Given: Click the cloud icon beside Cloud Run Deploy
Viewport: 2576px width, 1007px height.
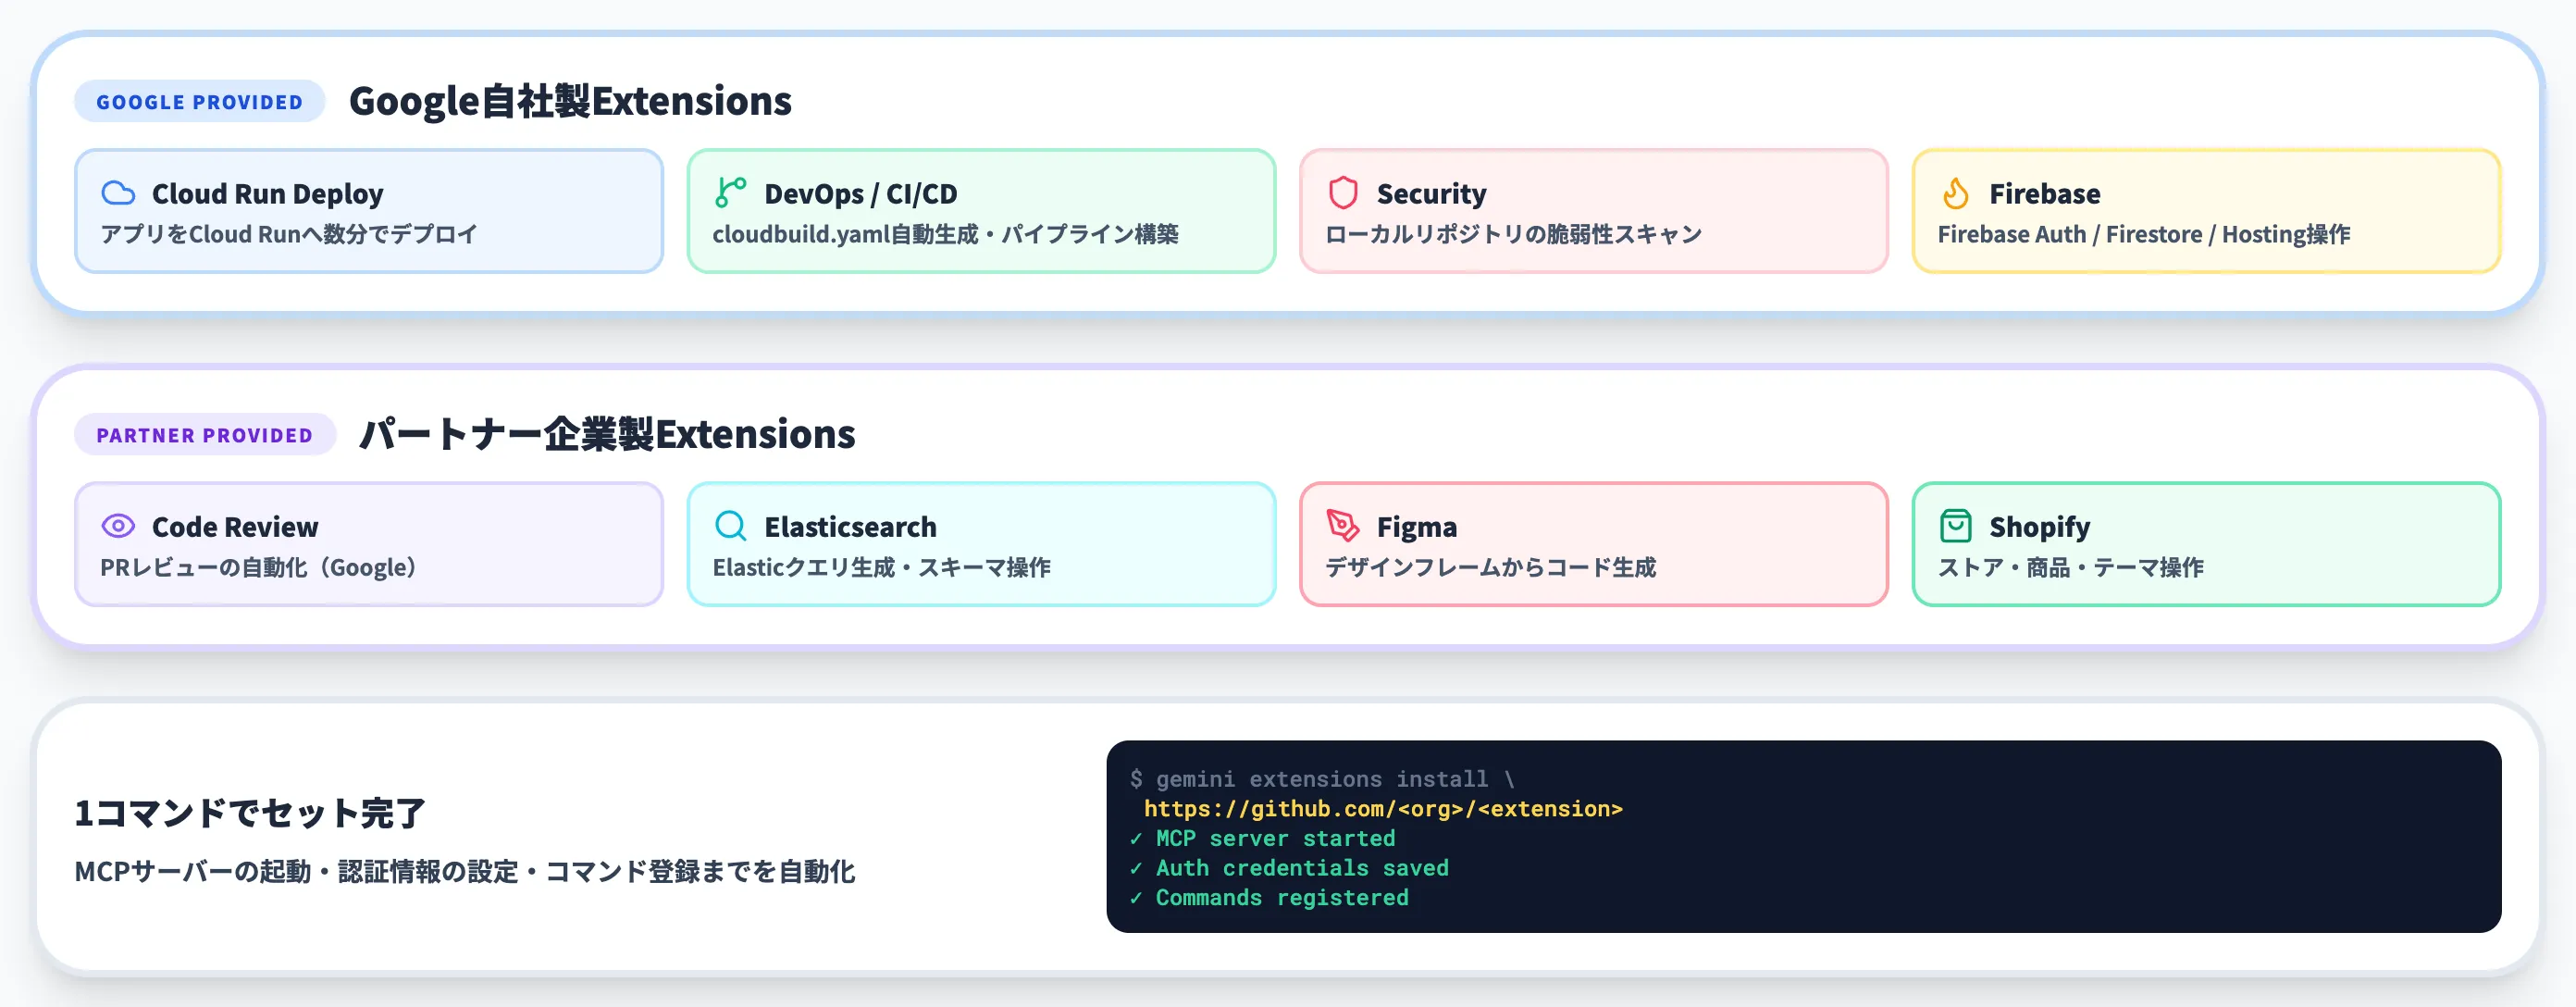Looking at the screenshot, I should click(x=118, y=193).
